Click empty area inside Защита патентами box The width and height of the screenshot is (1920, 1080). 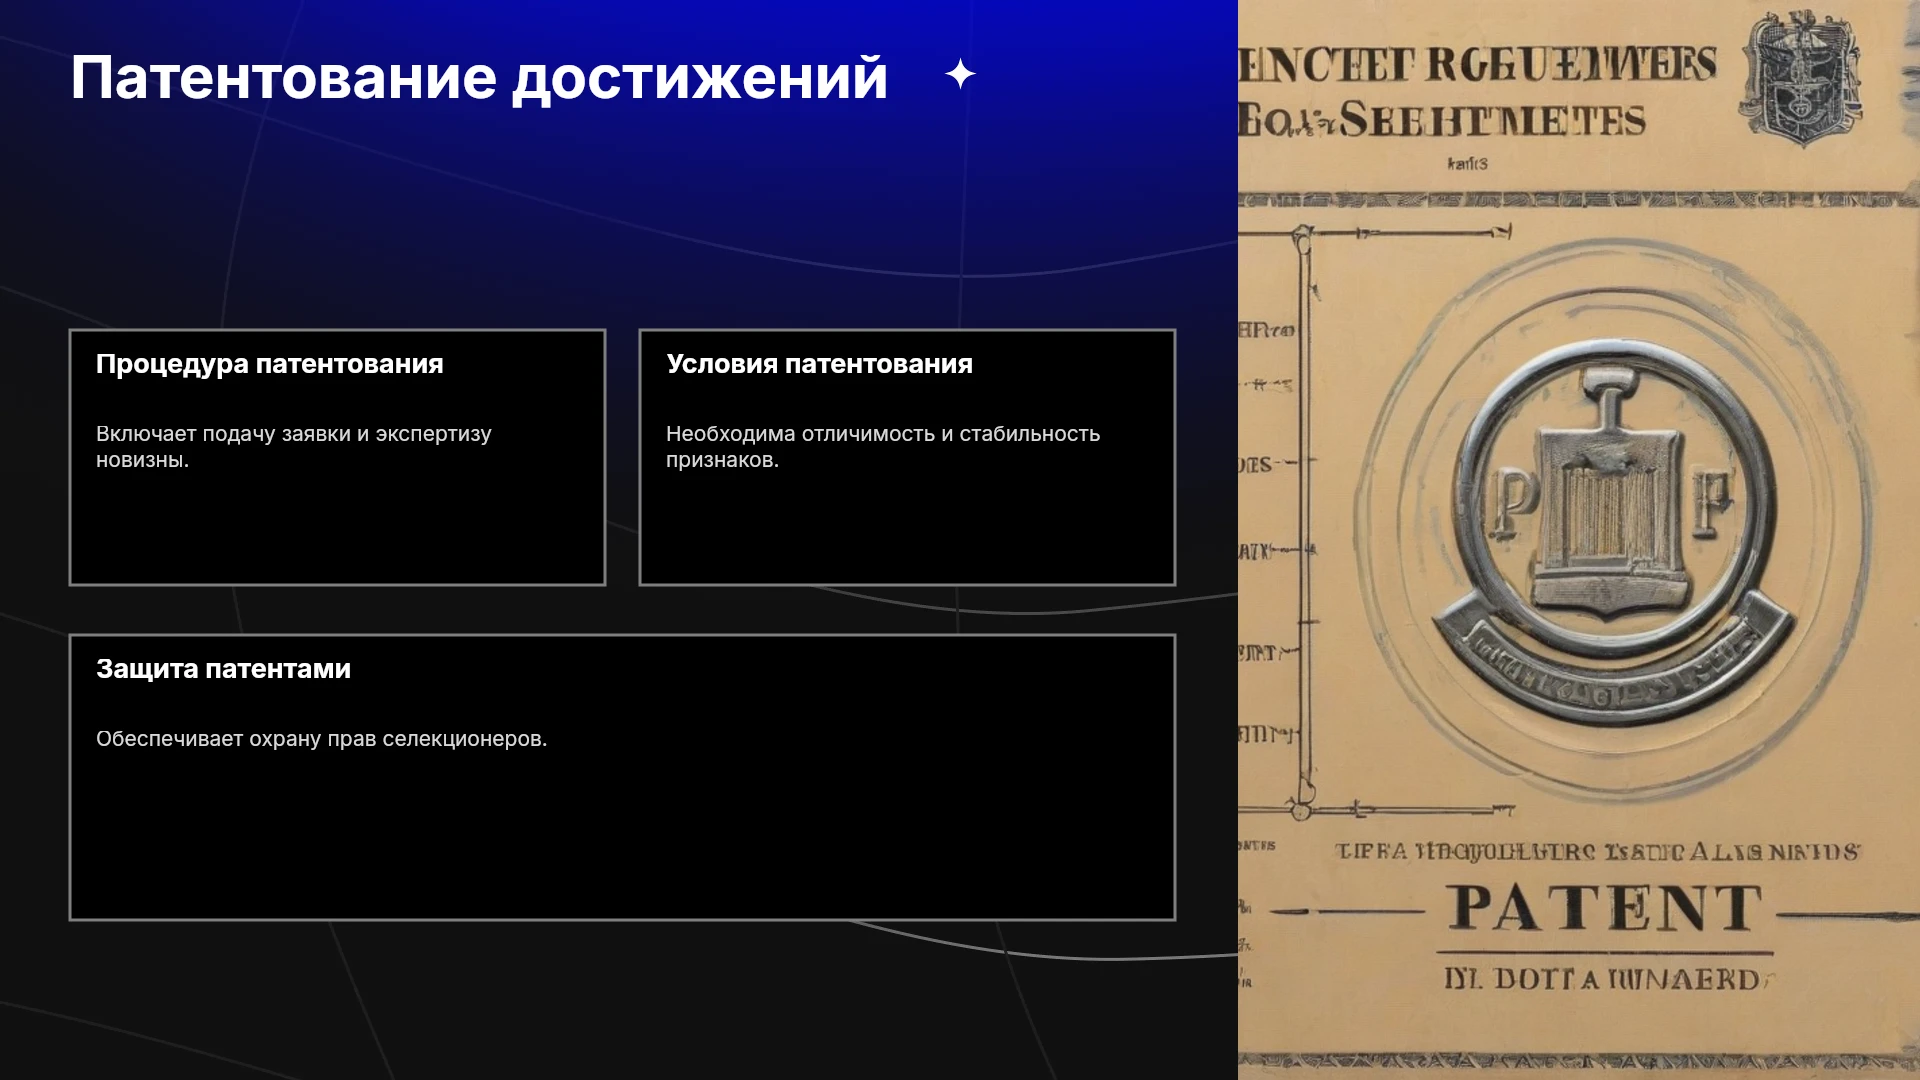[x=622, y=840]
